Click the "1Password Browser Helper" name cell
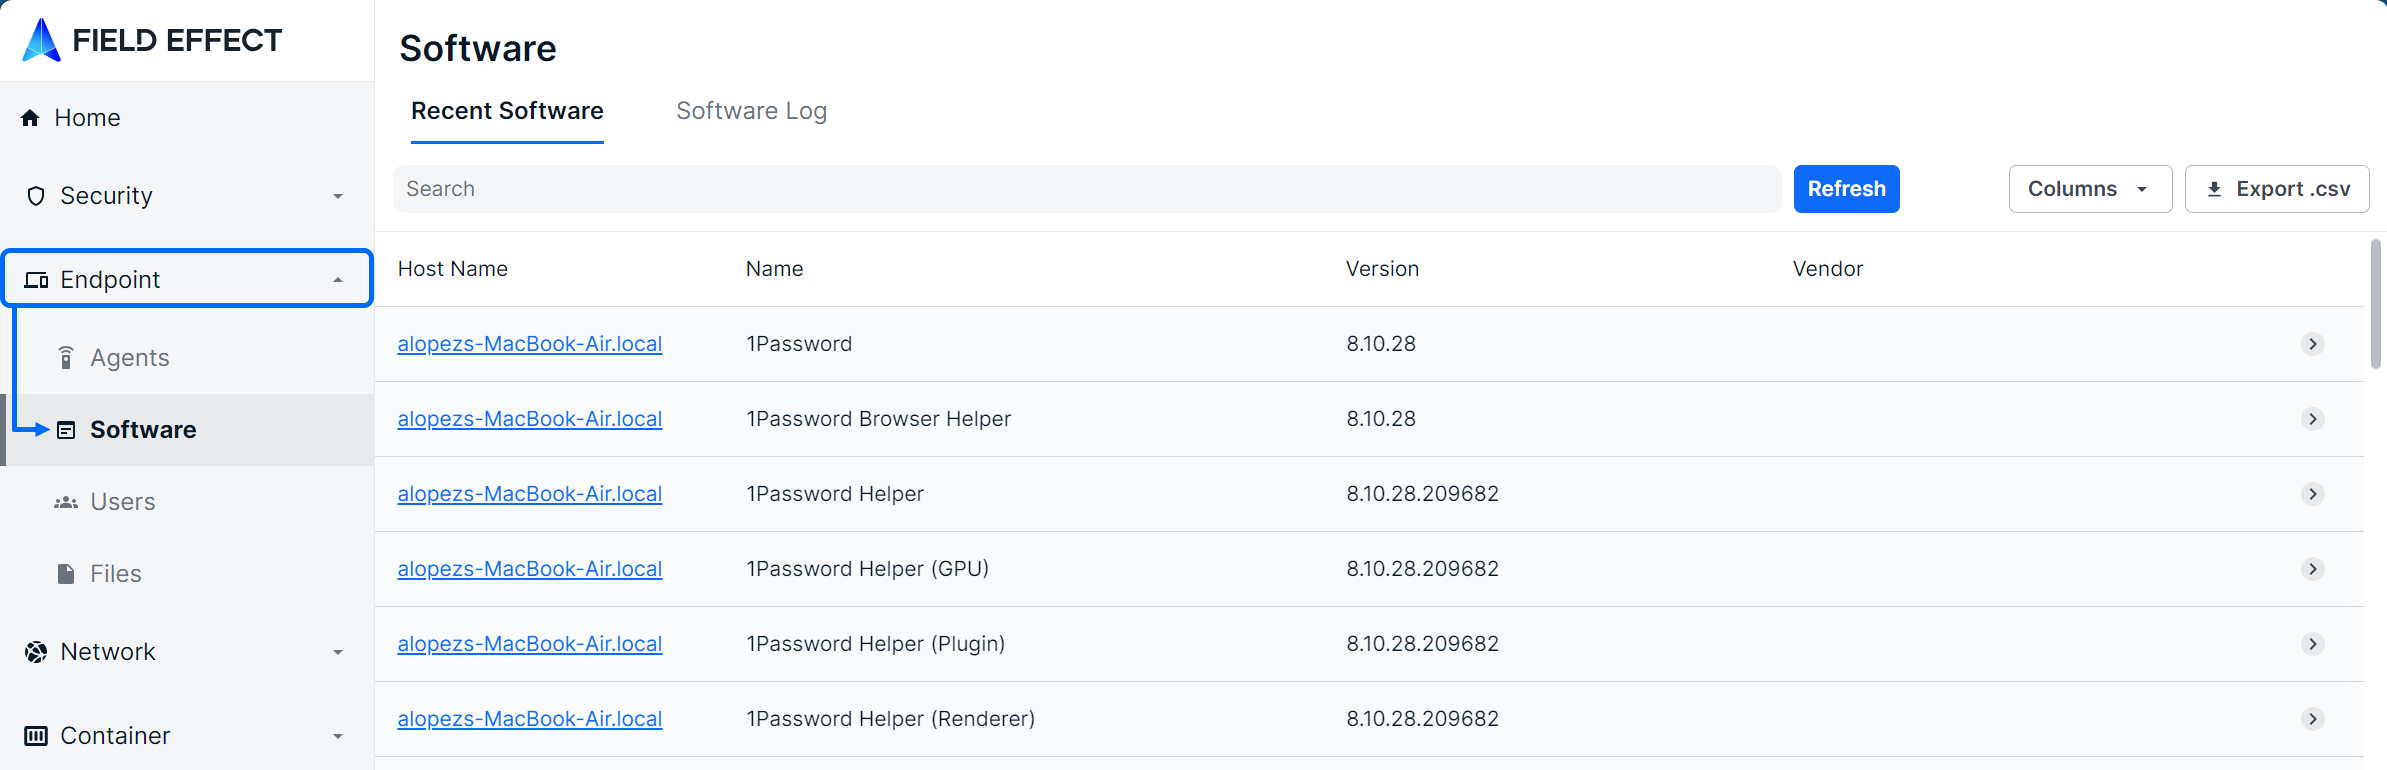This screenshot has height=770, width=2387. coord(879,419)
